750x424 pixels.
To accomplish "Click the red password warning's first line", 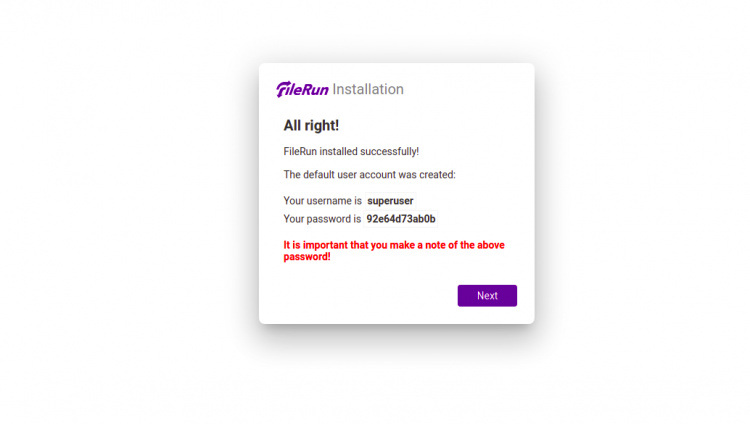I will 396,244.
